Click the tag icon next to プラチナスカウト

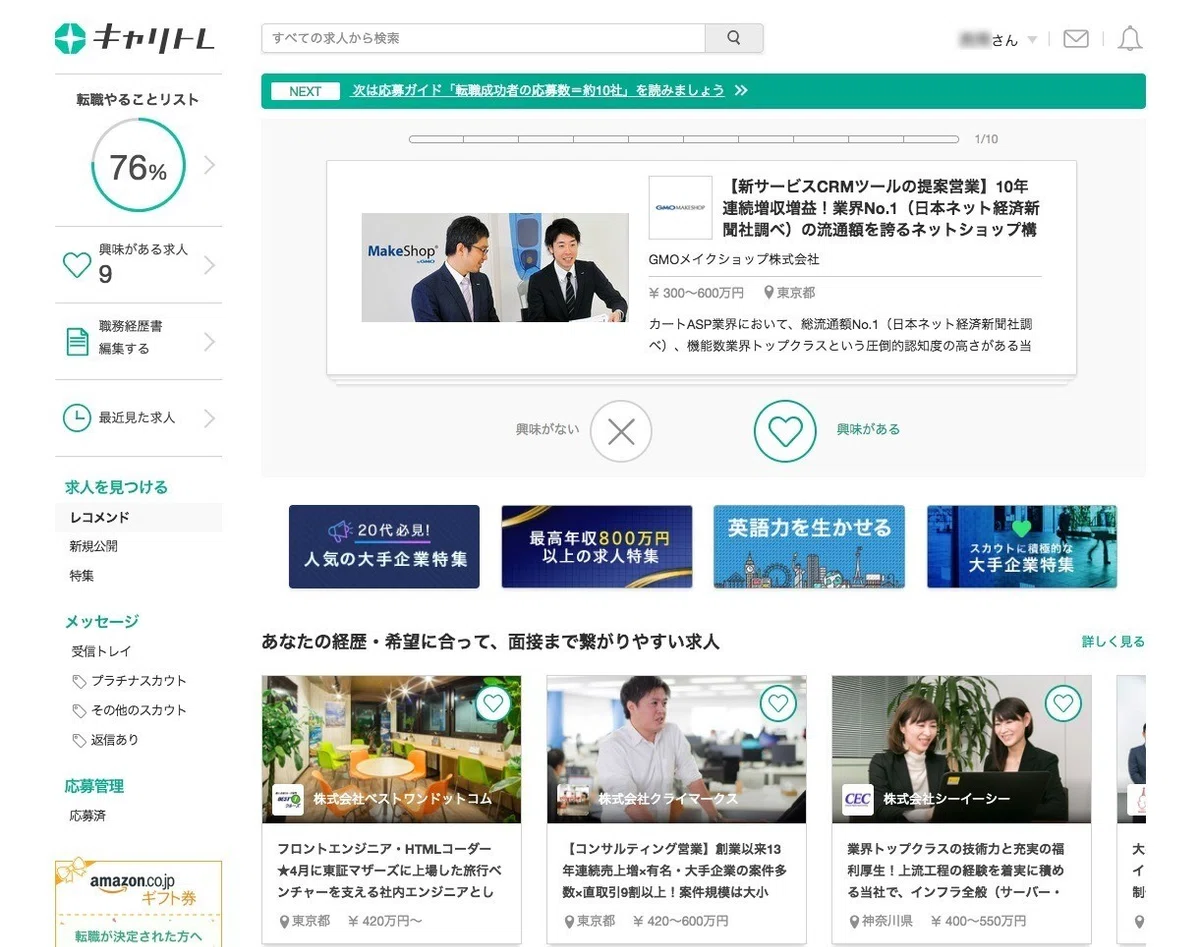click(x=79, y=681)
